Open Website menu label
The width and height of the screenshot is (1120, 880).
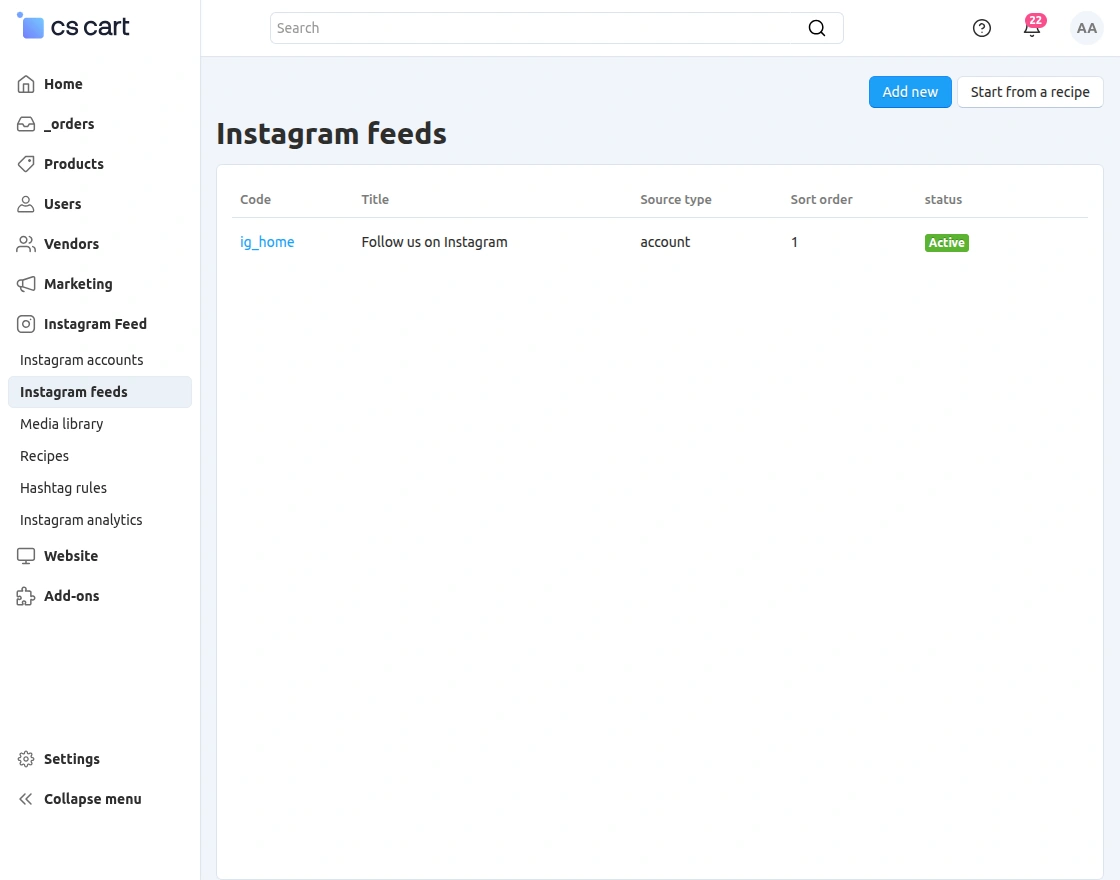(71, 556)
